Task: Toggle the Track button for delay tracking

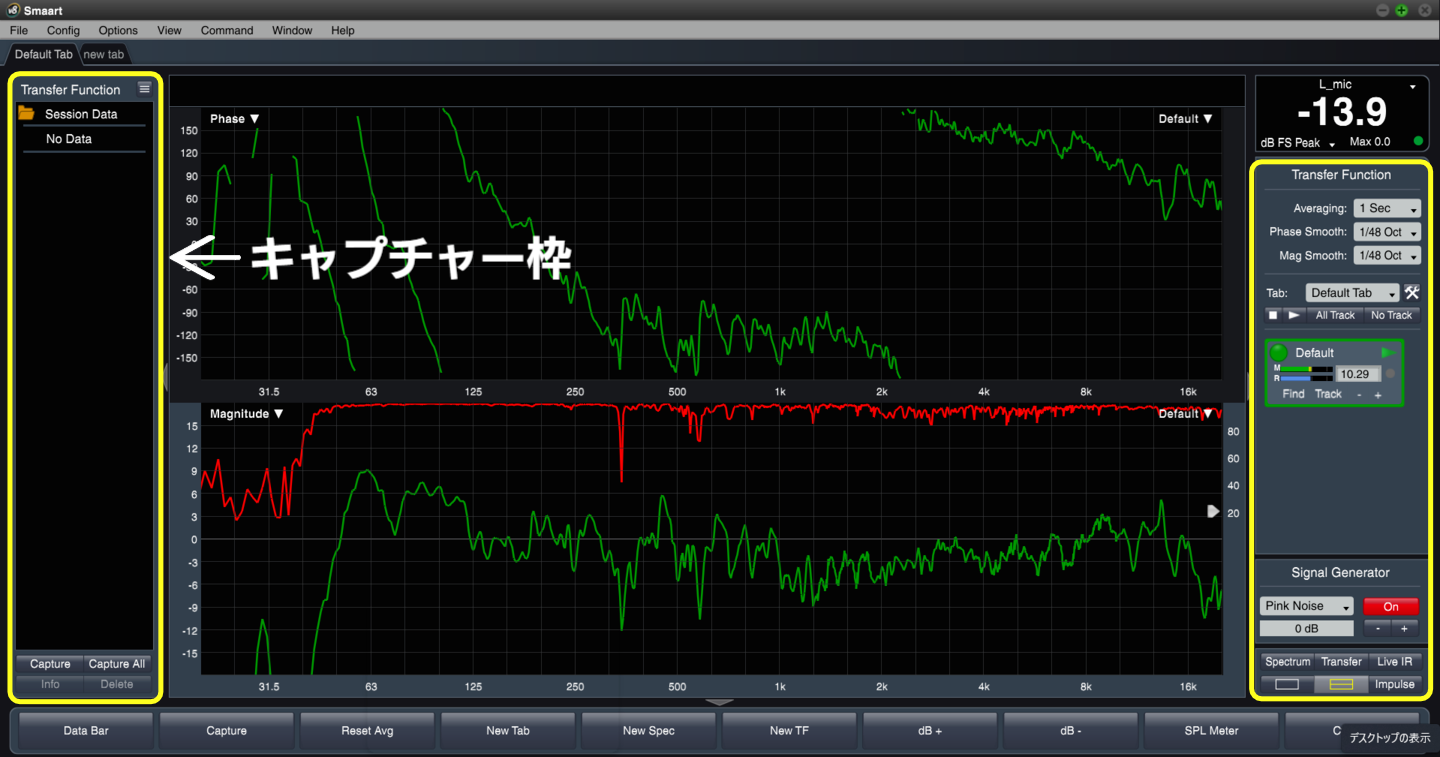Action: click(x=1328, y=394)
